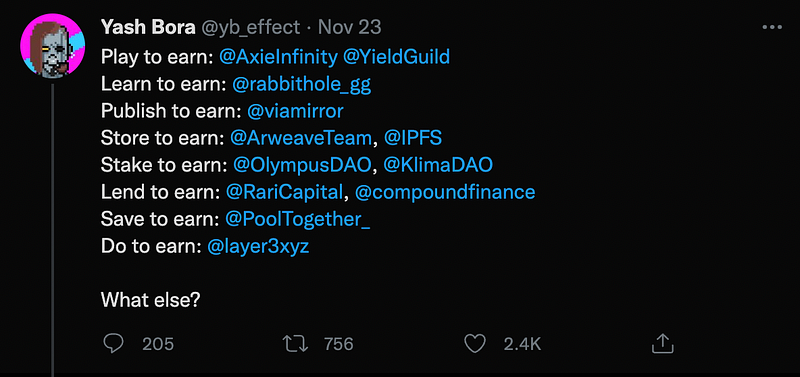
Task: Open the three-dot more options menu
Action: pyautogui.click(x=772, y=28)
